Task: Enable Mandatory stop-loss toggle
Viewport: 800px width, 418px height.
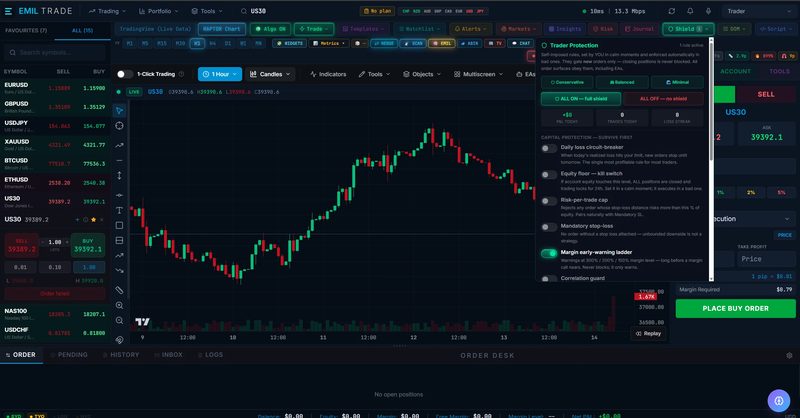Action: click(549, 227)
